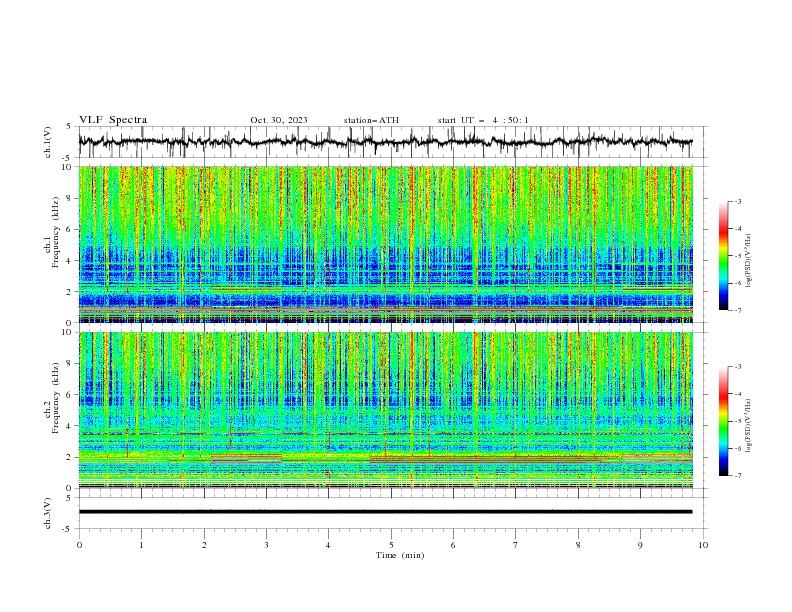Screen dimensions: 792x612
Task: Click the "7" tick on the time axis
Action: coord(516,545)
